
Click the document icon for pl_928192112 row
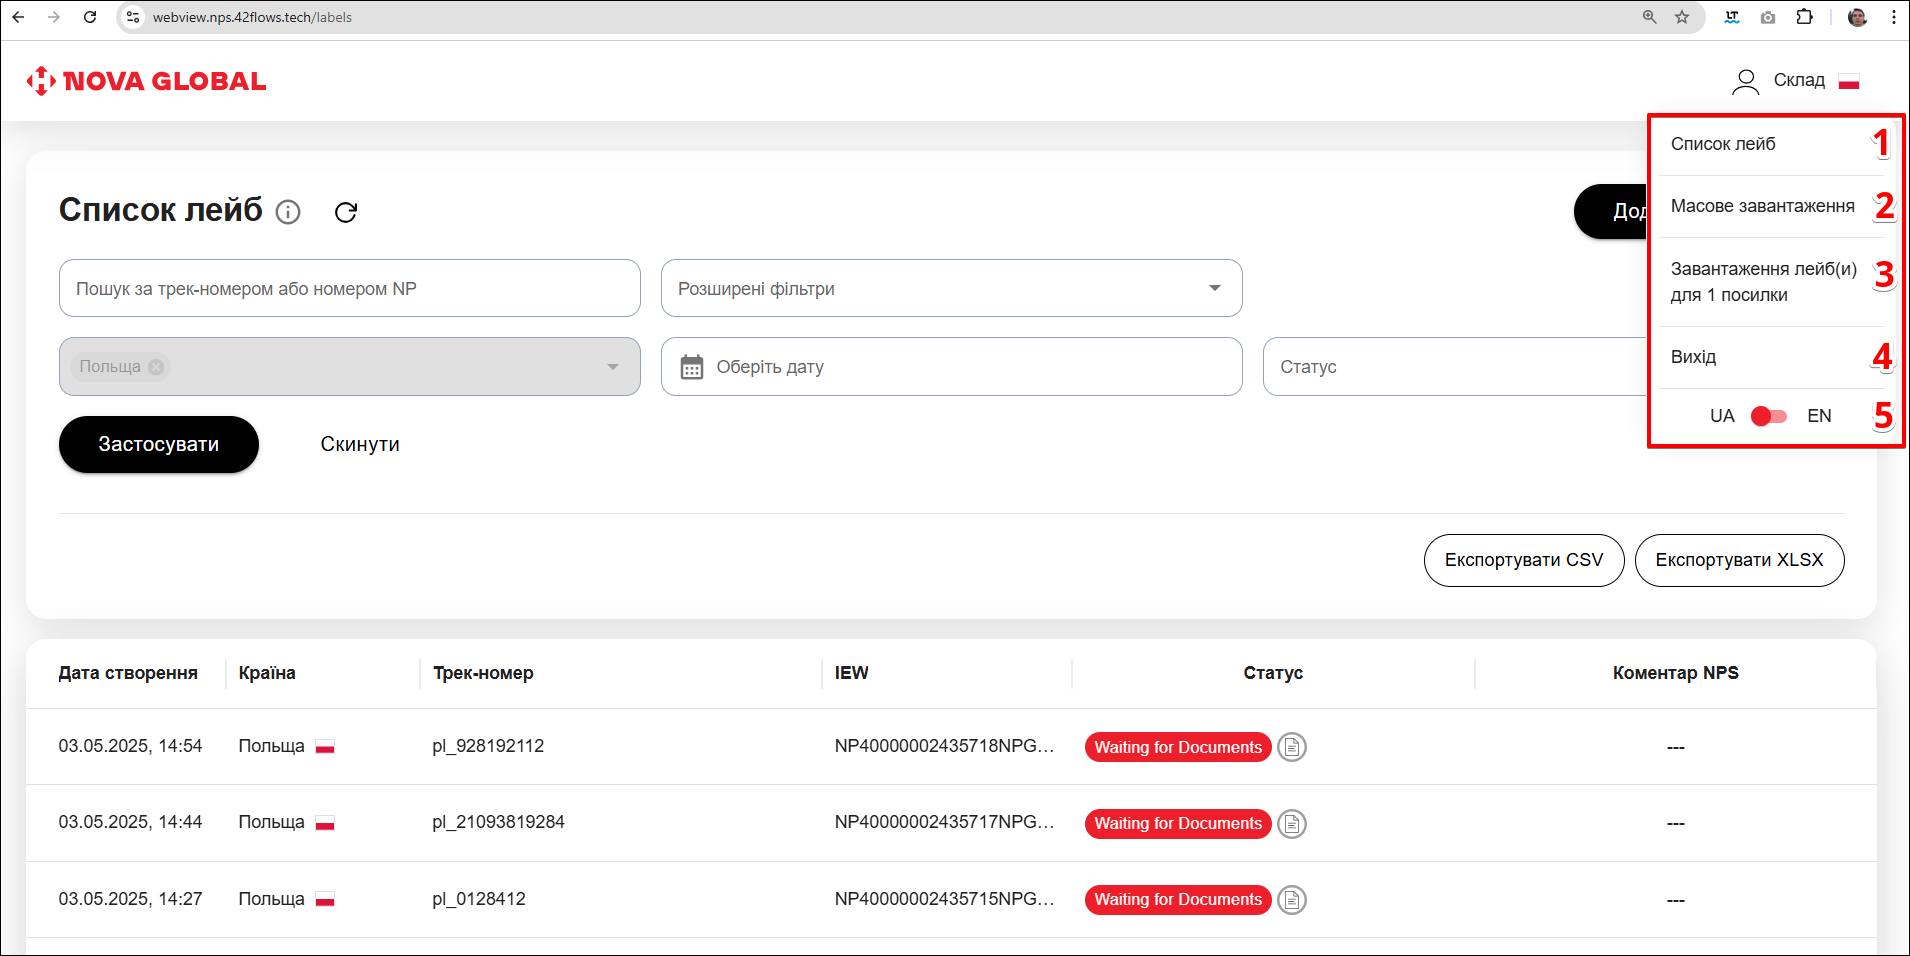(x=1292, y=747)
